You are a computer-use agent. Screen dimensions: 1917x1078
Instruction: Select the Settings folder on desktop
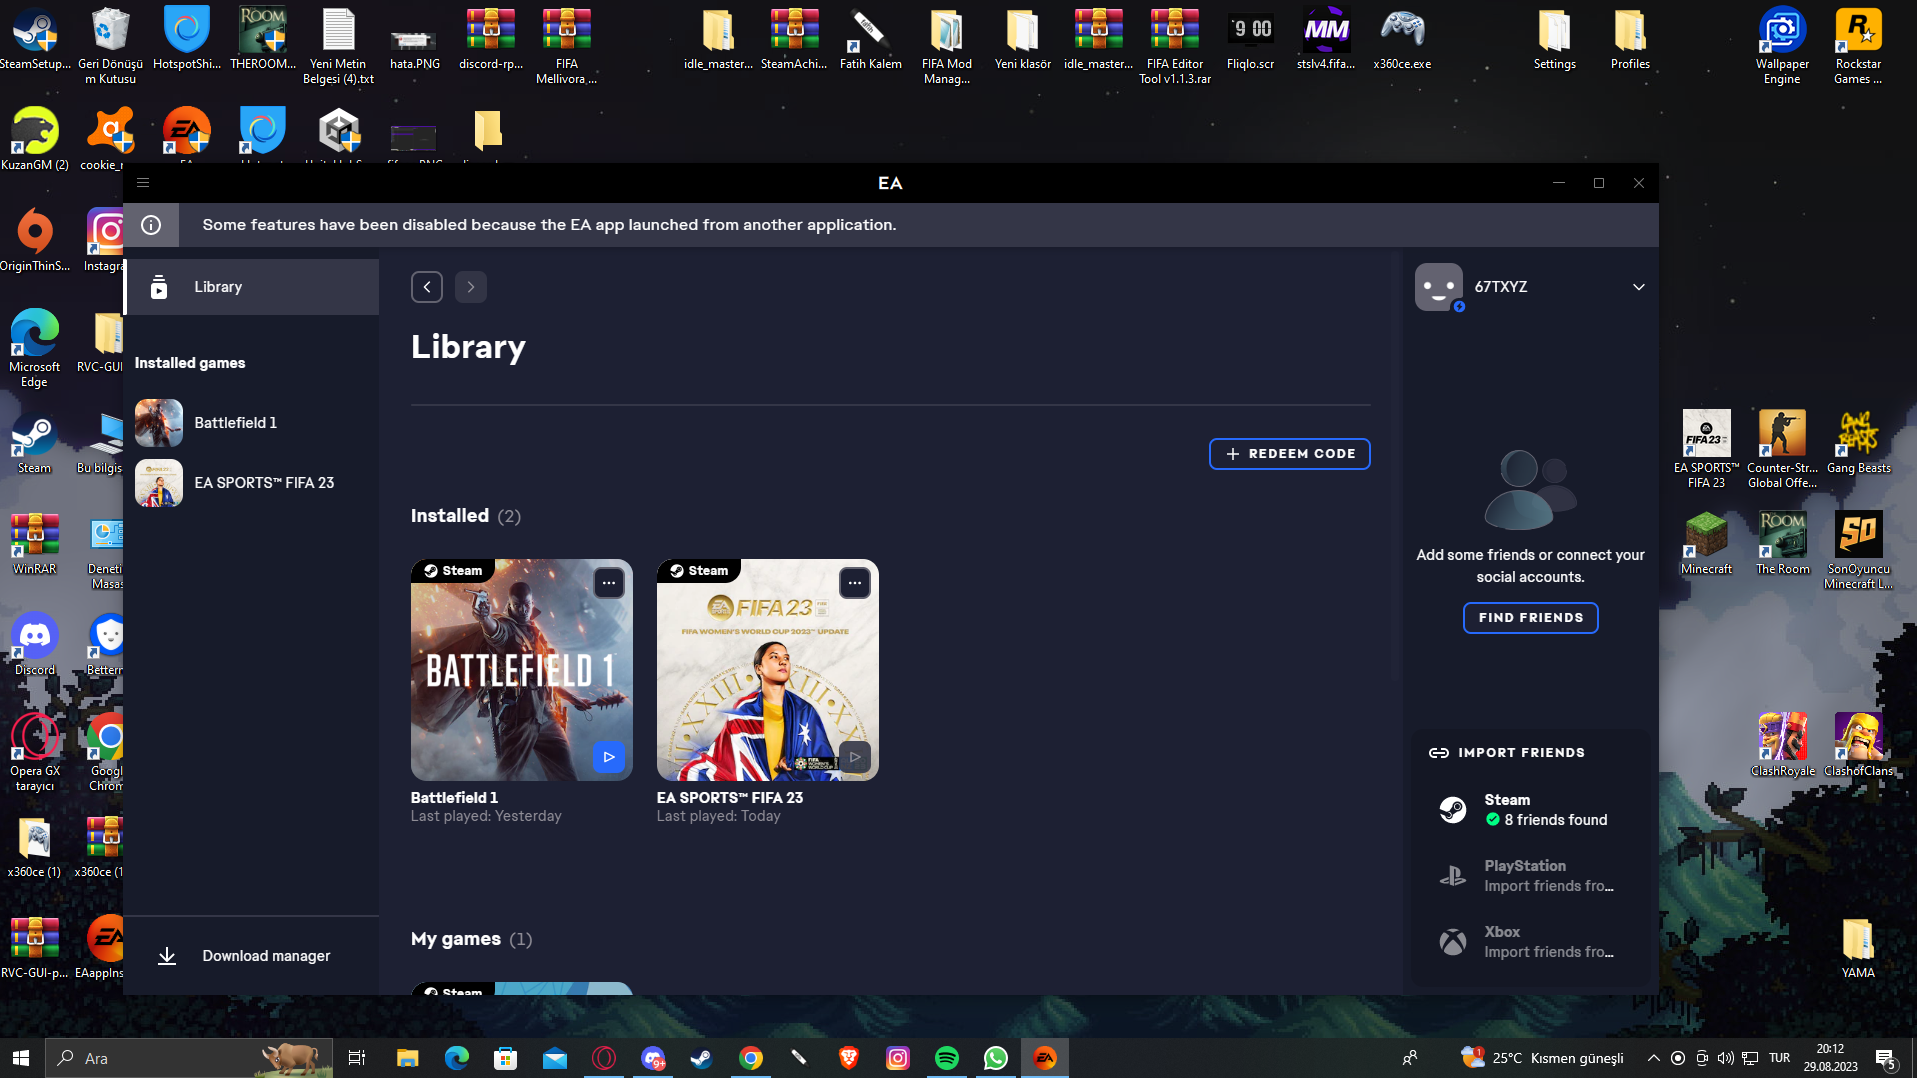1554,40
